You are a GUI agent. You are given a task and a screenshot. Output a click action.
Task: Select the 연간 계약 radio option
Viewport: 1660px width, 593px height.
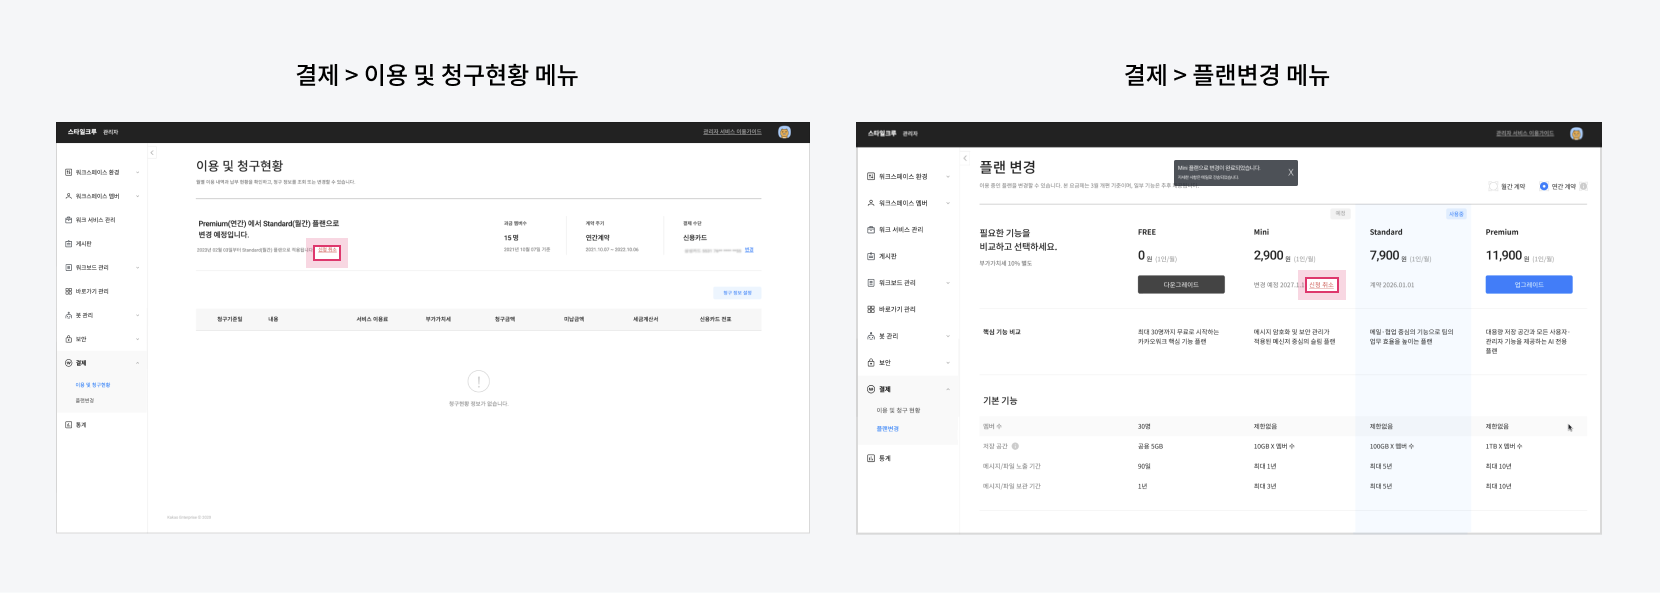[1544, 186]
